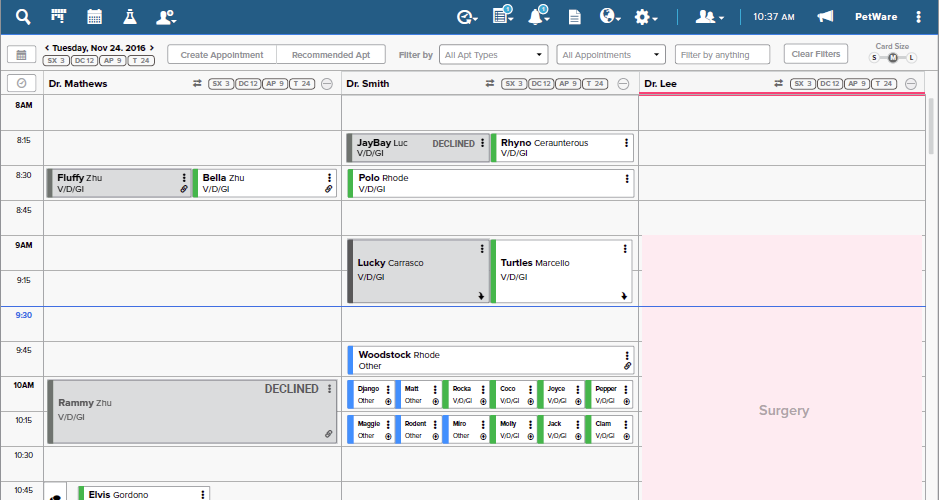The image size is (939, 500).
Task: Collapse Dr. Mathews column with minus circle
Action: point(327,84)
